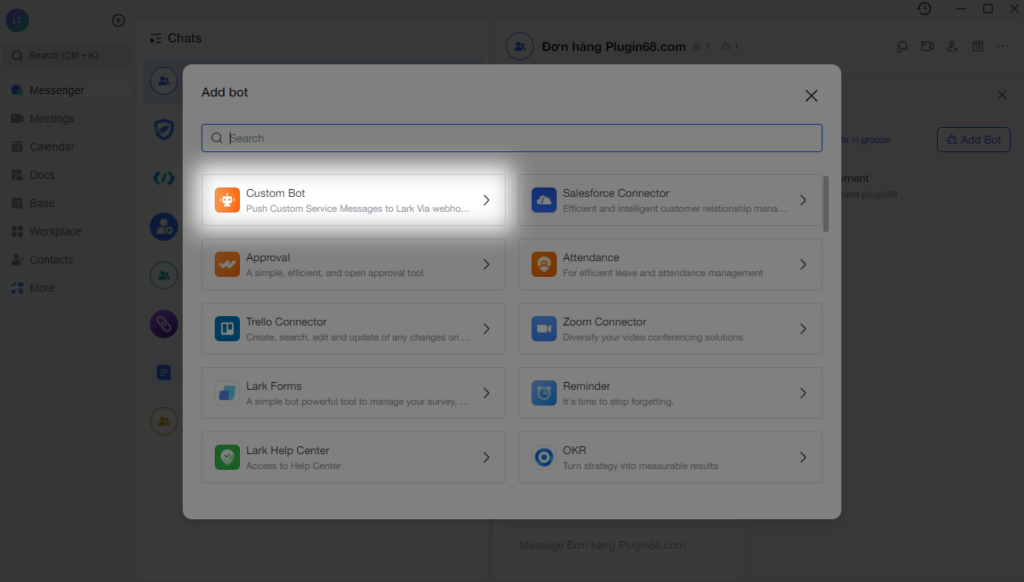The image size is (1024, 582).
Task: Choose the Reminder bot icon
Action: 543,393
